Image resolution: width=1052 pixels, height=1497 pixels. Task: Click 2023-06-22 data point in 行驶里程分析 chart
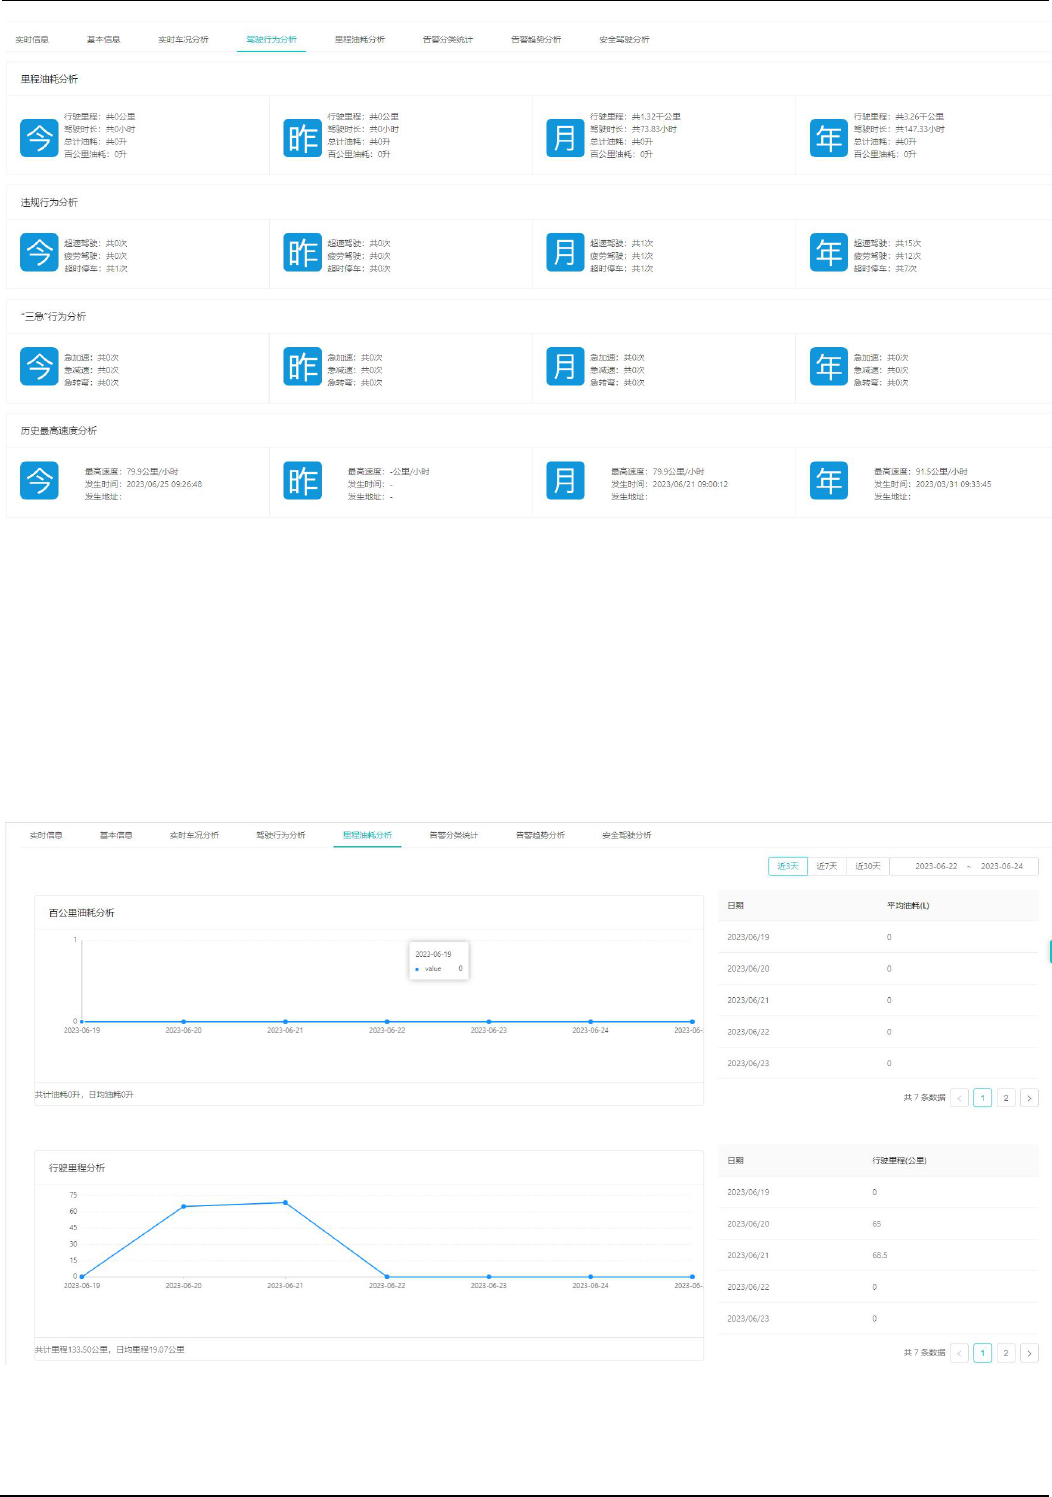pos(387,1277)
